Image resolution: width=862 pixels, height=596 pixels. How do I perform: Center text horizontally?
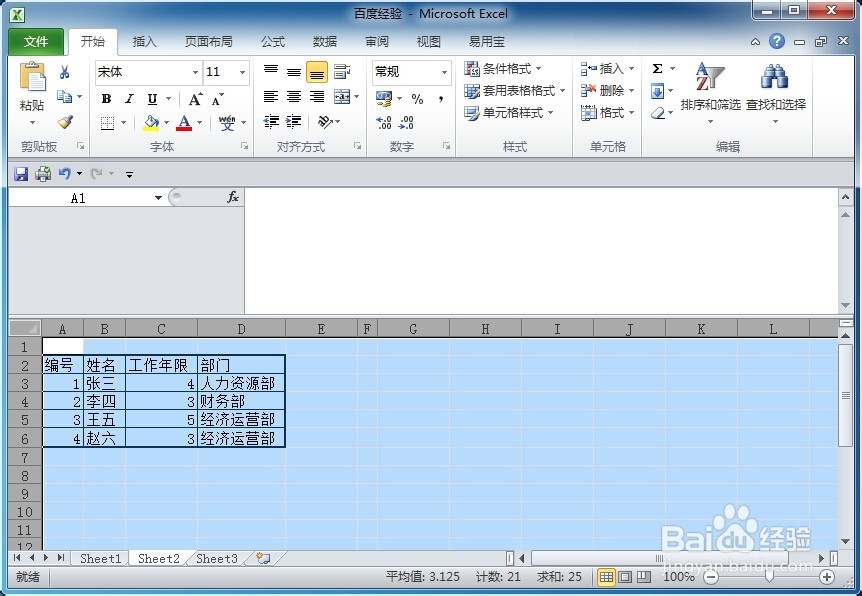(x=294, y=97)
